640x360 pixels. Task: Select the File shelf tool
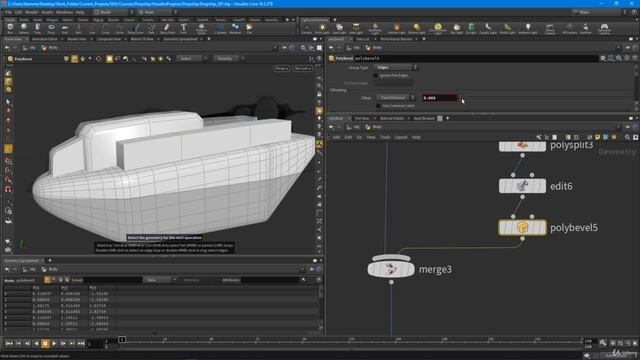pos(249,28)
